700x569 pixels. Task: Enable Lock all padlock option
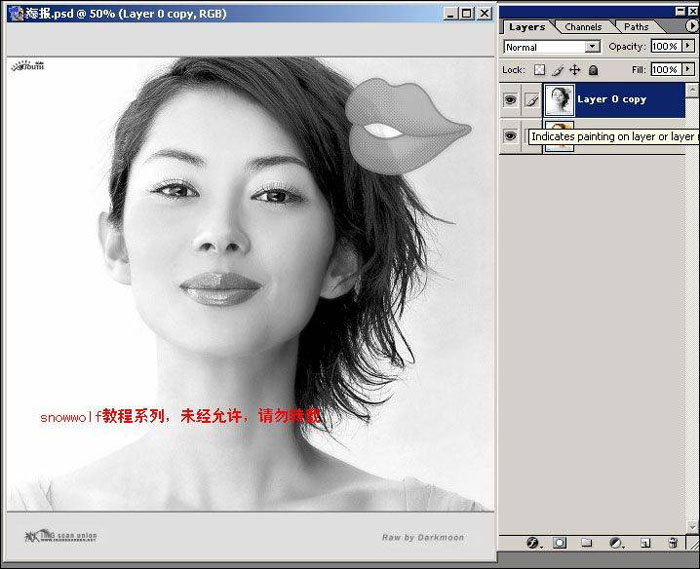[x=593, y=70]
